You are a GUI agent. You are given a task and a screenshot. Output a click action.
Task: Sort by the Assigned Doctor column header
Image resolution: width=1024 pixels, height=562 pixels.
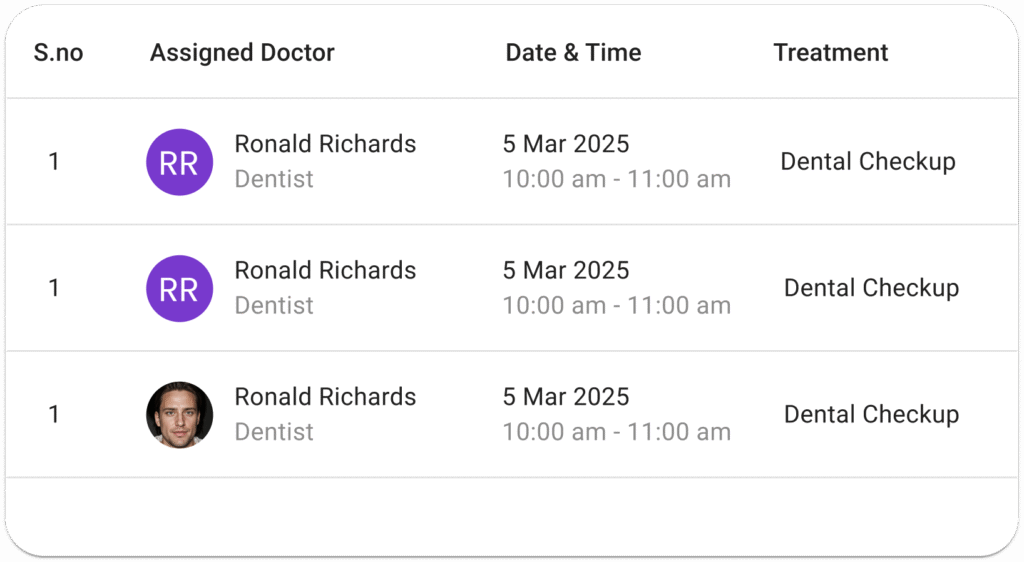(x=242, y=52)
